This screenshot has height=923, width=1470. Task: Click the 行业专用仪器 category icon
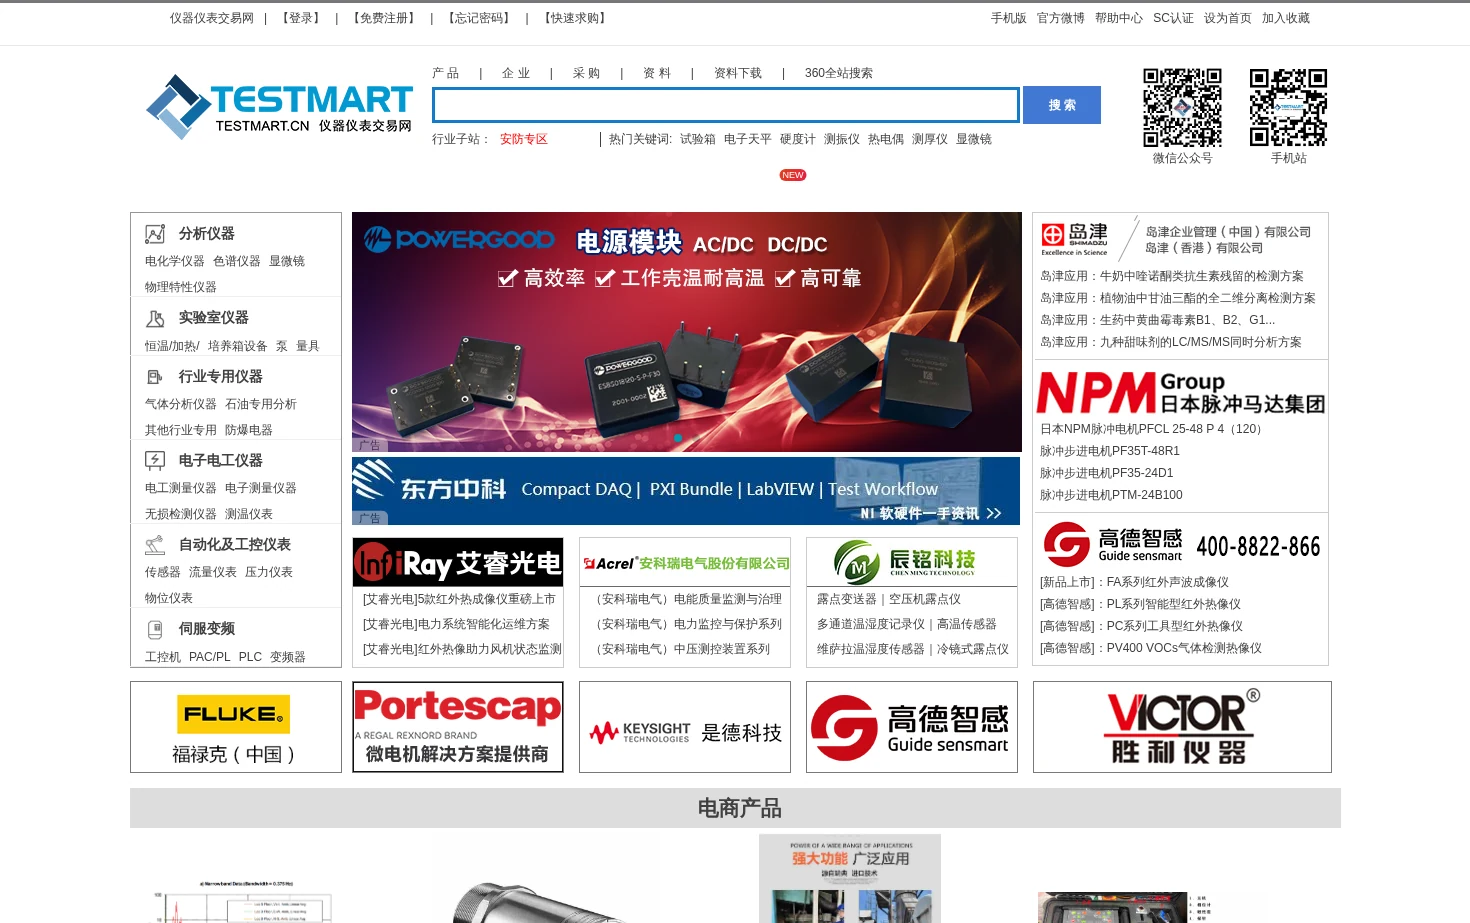(x=155, y=377)
